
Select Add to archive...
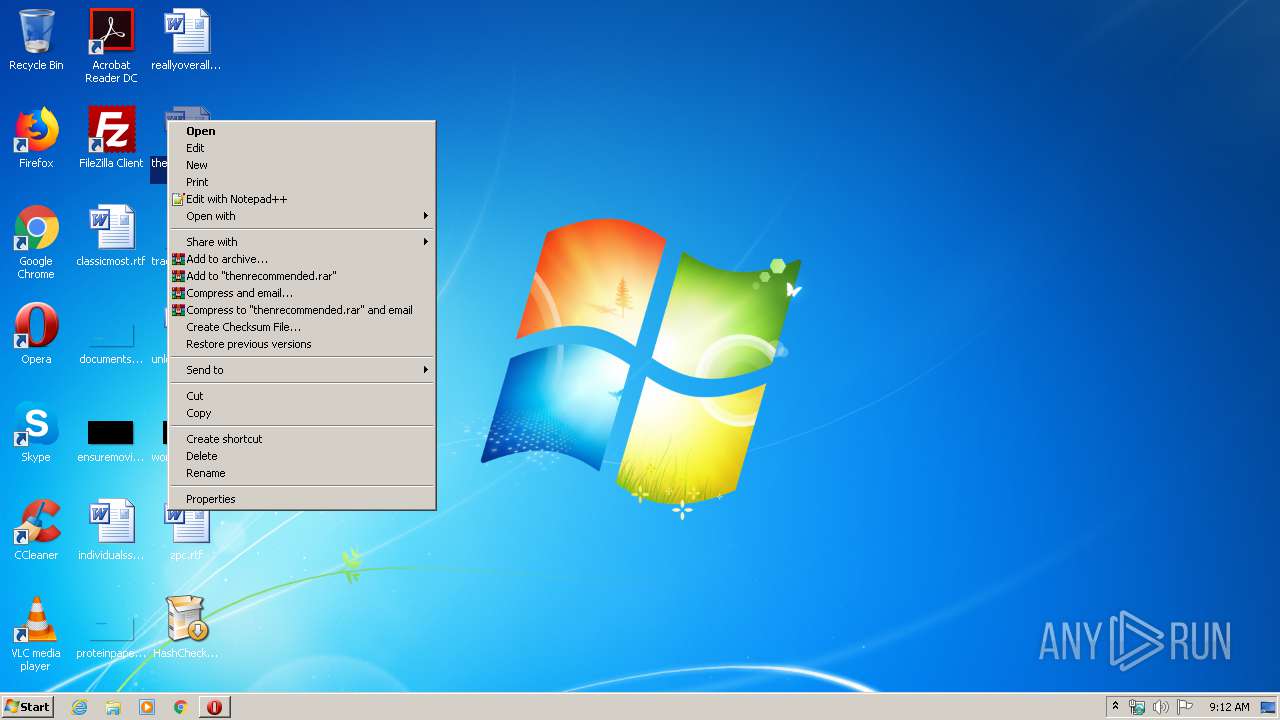(x=302, y=259)
